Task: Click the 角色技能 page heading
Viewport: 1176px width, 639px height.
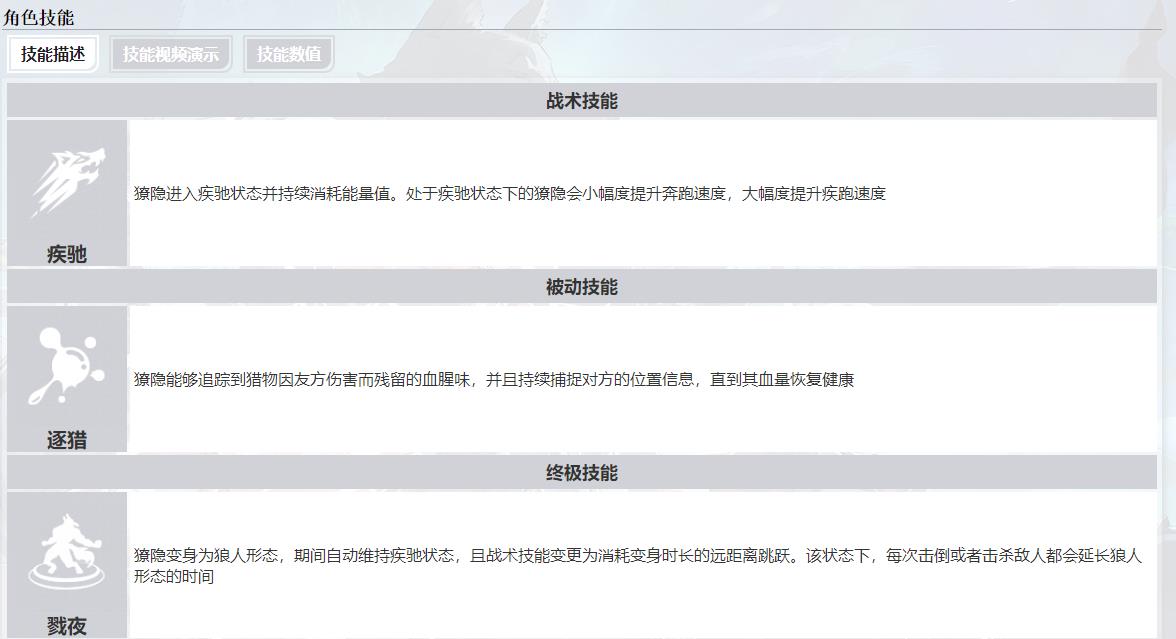Action: point(38,17)
